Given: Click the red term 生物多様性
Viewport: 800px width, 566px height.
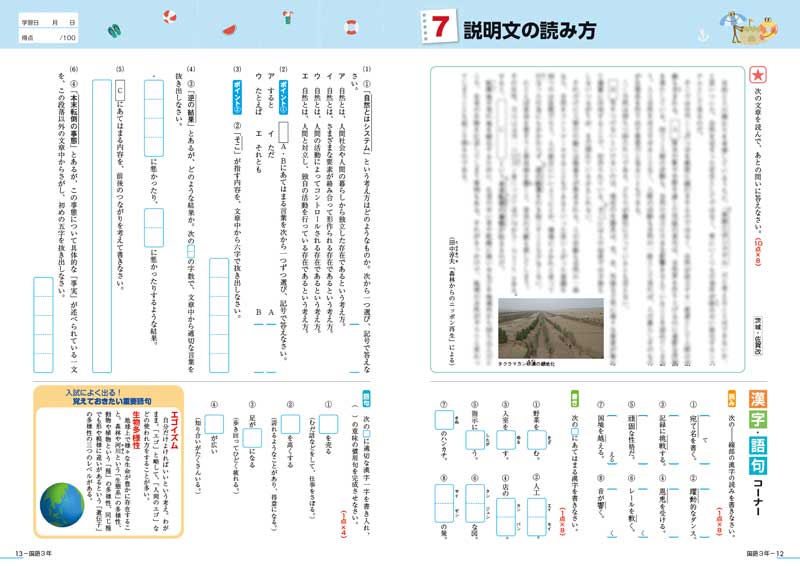Looking at the screenshot, I should [x=136, y=431].
